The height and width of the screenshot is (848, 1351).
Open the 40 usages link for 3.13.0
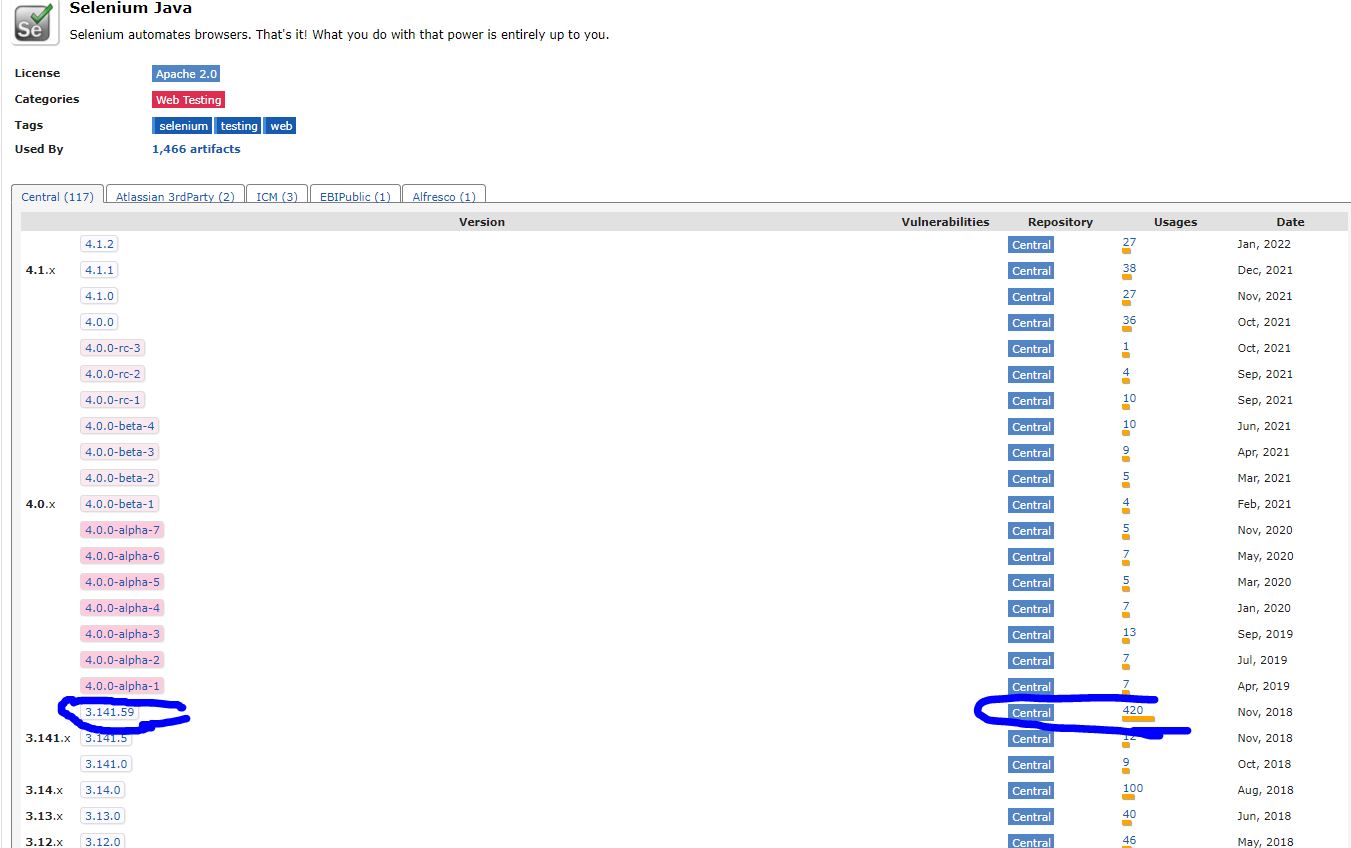tap(1129, 814)
